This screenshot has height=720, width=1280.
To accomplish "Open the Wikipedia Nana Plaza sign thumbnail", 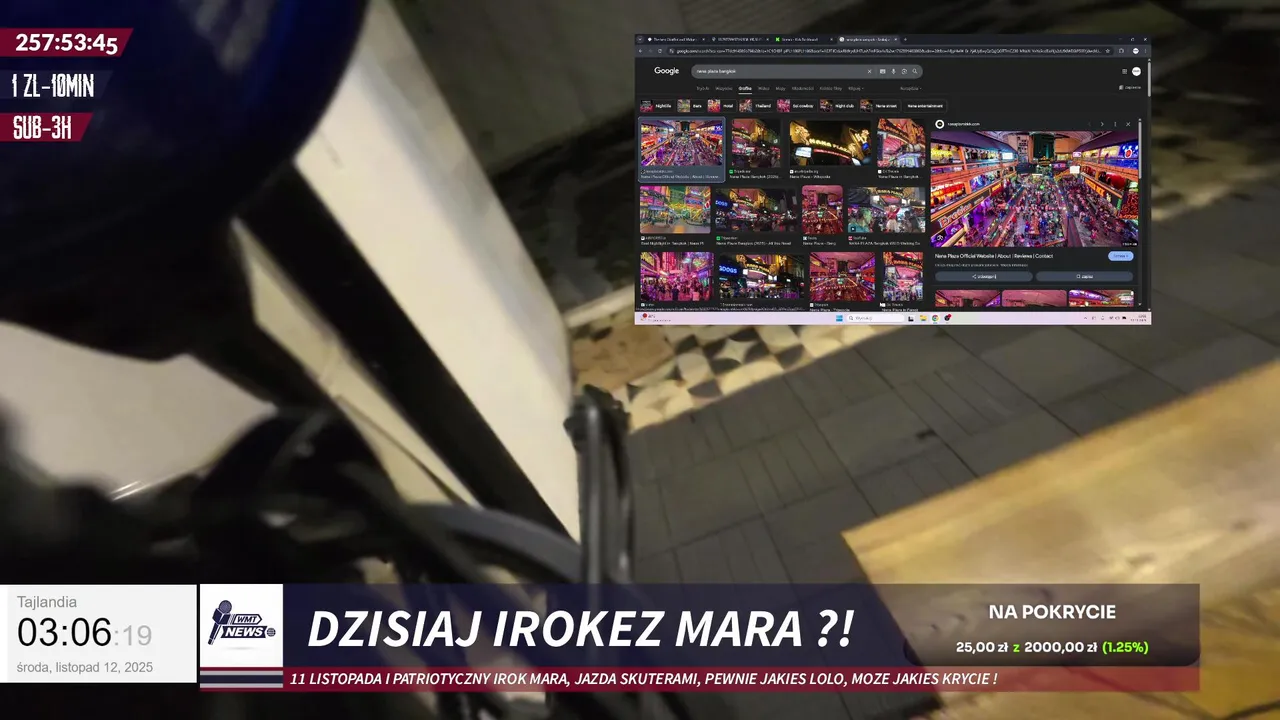I will click(x=829, y=143).
